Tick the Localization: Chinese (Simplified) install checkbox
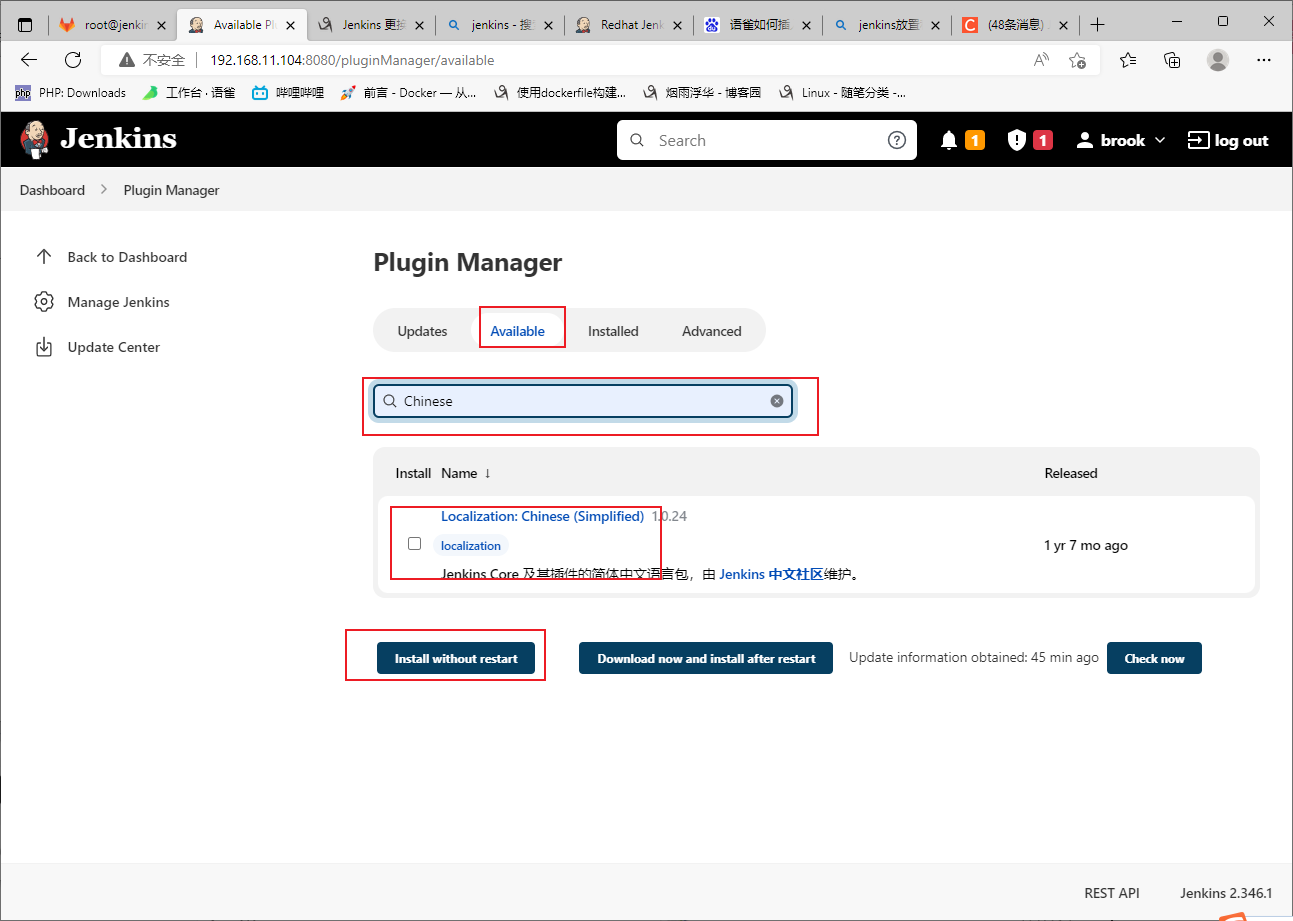This screenshot has width=1293, height=921. [x=414, y=544]
